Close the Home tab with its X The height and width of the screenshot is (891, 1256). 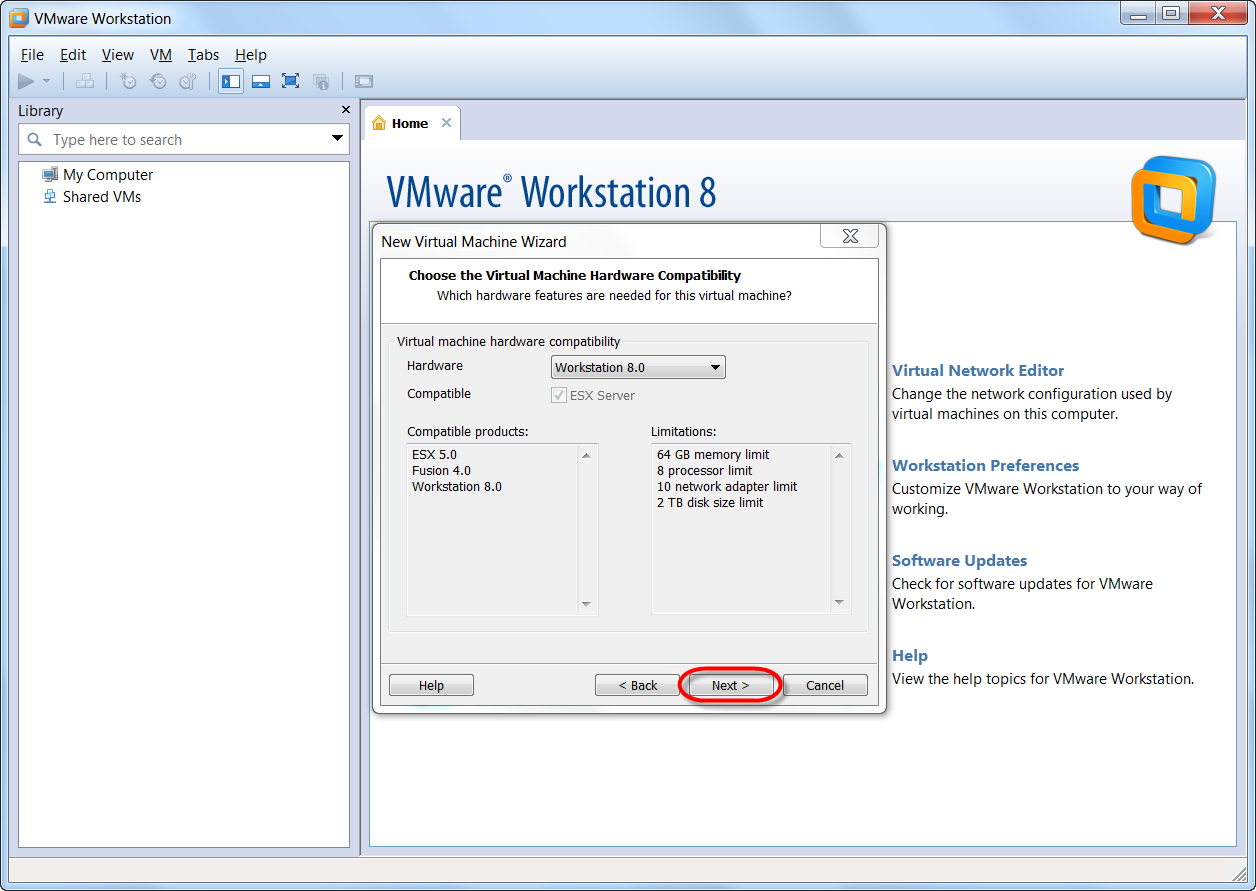point(446,123)
